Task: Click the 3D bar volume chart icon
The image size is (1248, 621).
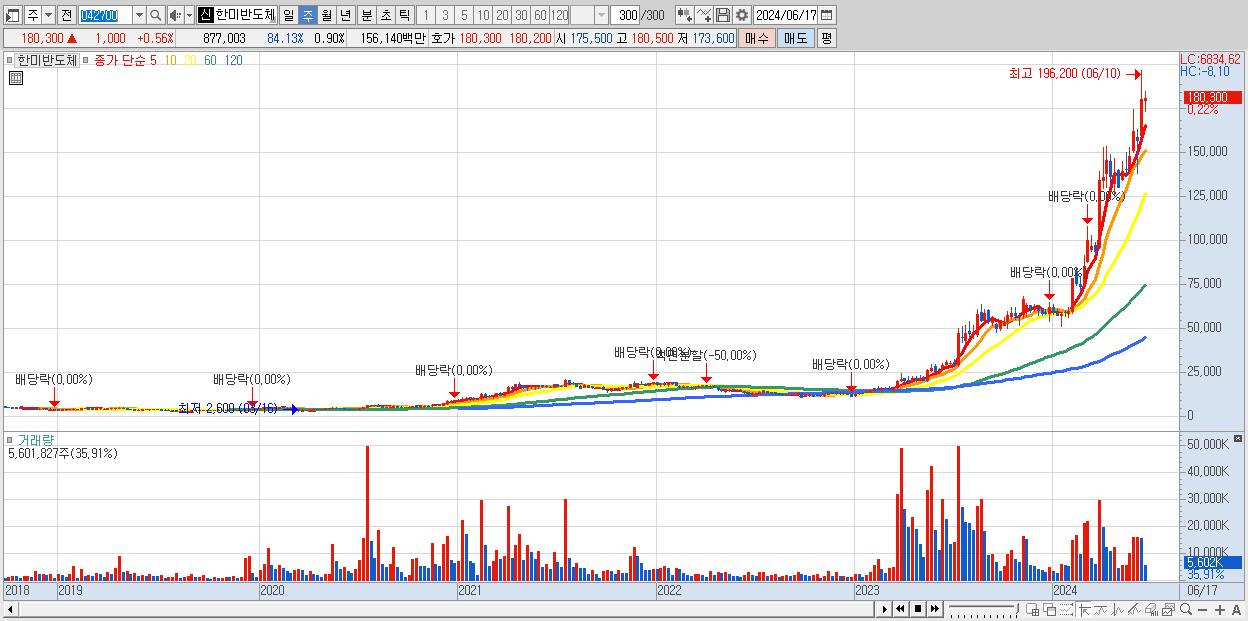Action: click(x=1151, y=609)
